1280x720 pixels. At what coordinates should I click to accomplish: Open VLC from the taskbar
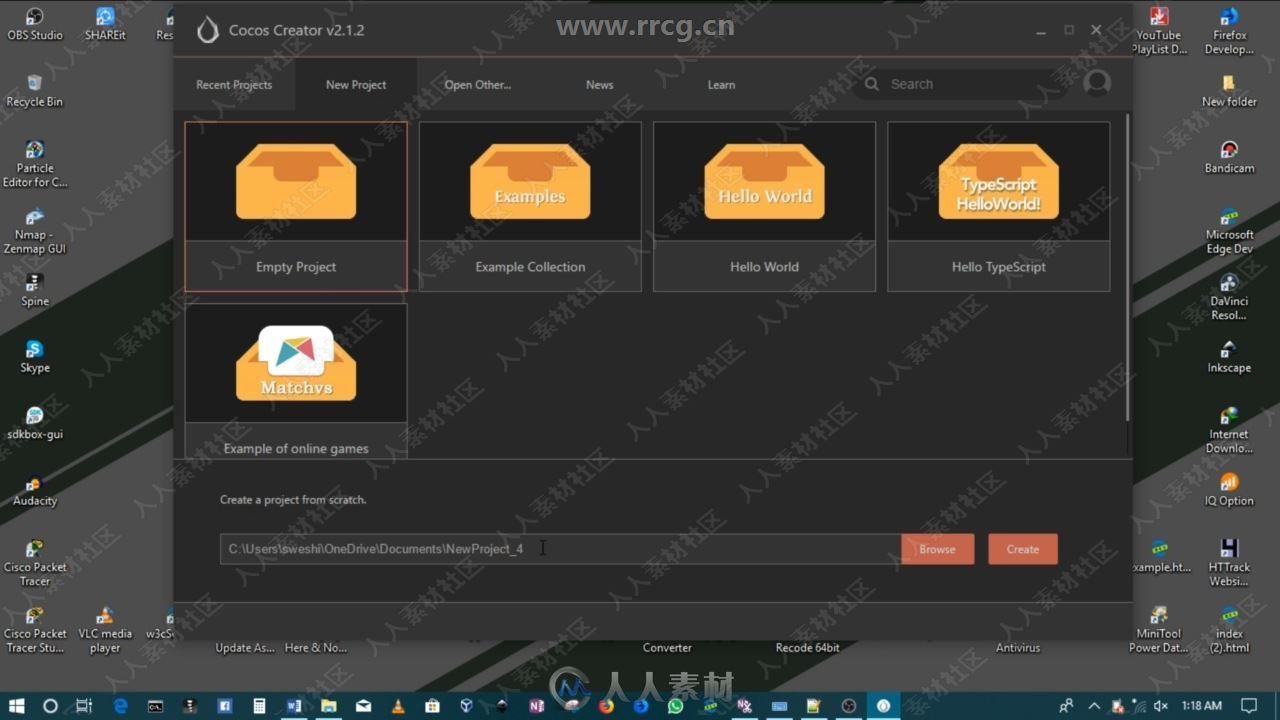(397, 705)
